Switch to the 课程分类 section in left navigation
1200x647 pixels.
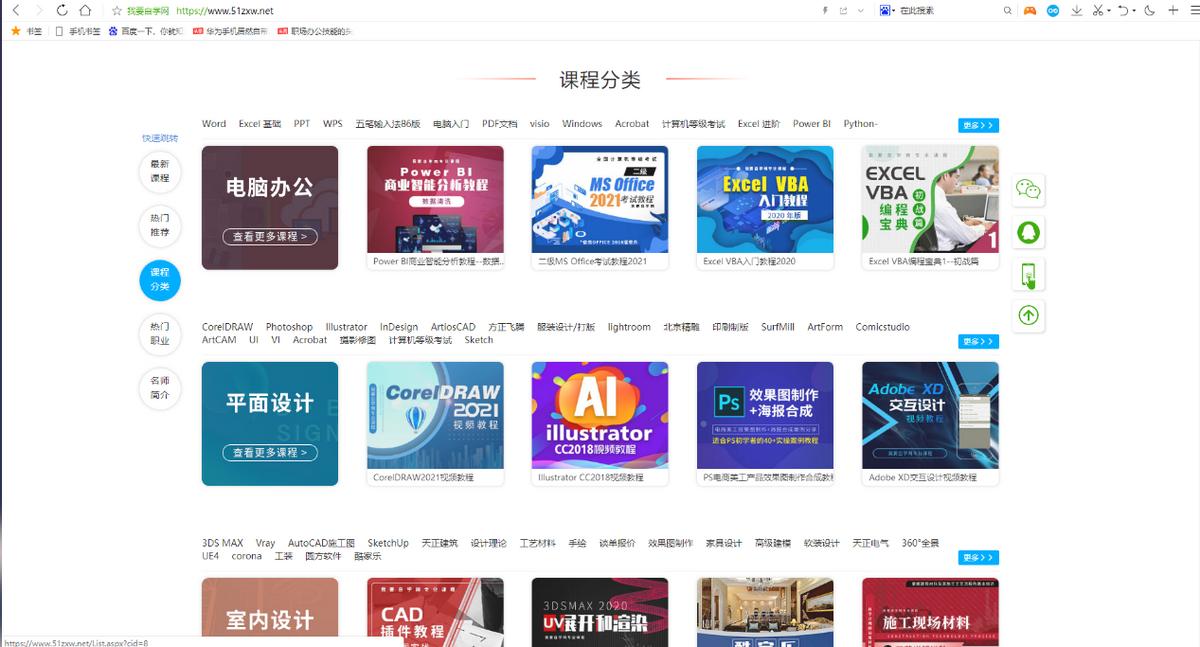[159, 281]
